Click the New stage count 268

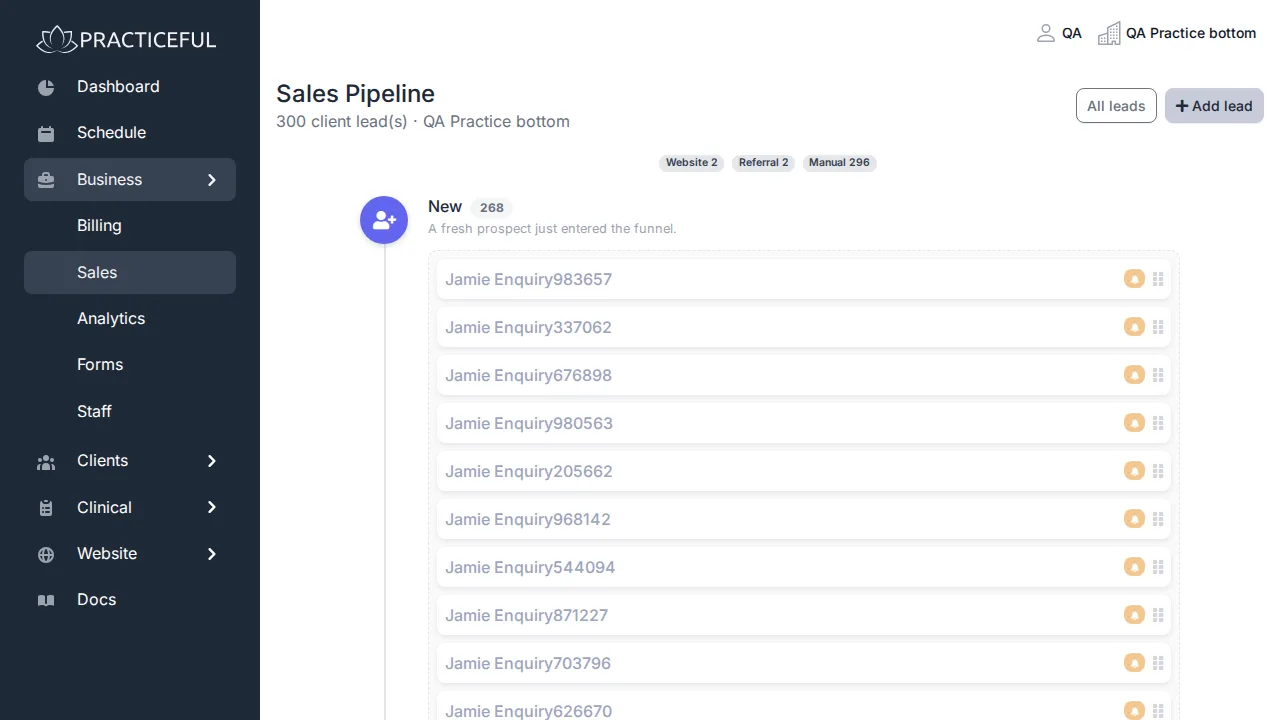pos(492,208)
